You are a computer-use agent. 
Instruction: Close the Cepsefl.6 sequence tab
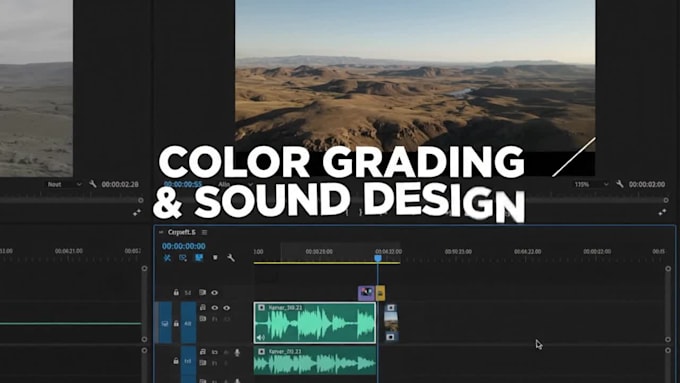point(161,232)
